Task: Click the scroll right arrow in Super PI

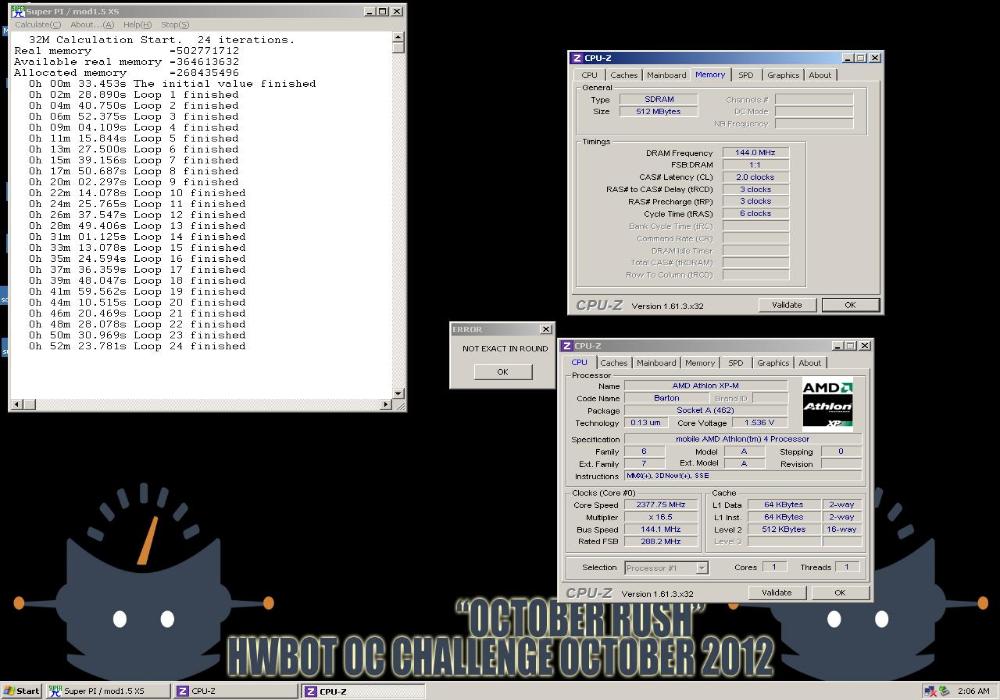Action: [386, 404]
